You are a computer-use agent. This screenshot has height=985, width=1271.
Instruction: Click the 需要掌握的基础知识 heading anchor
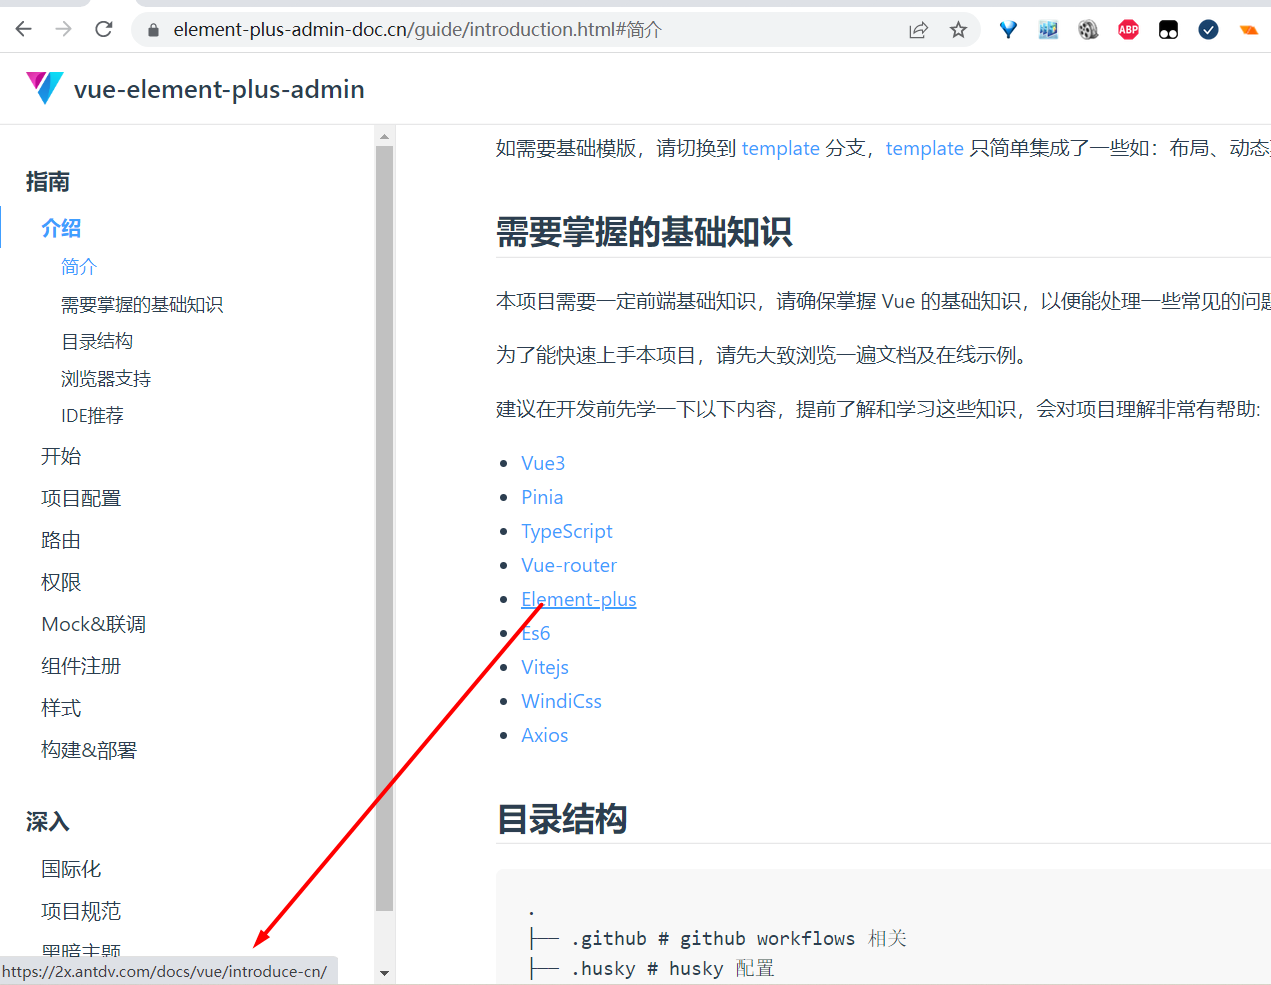(x=644, y=232)
